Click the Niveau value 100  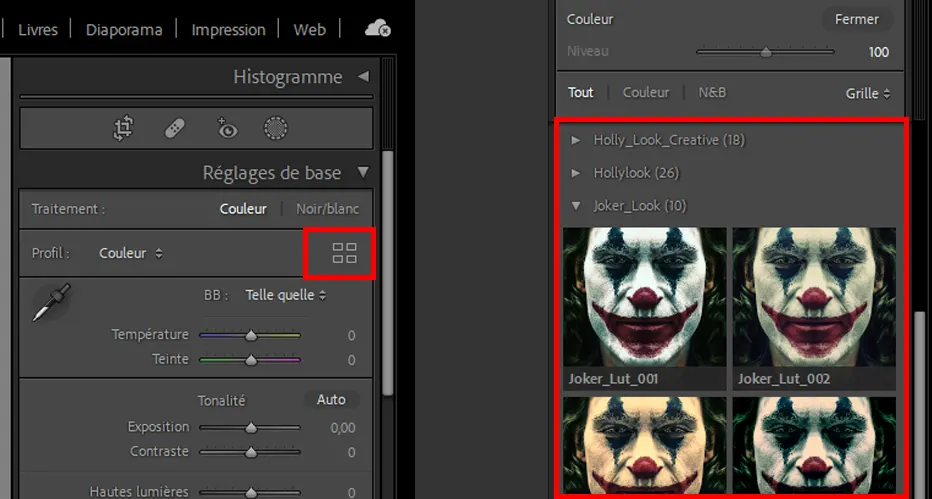[x=879, y=52]
